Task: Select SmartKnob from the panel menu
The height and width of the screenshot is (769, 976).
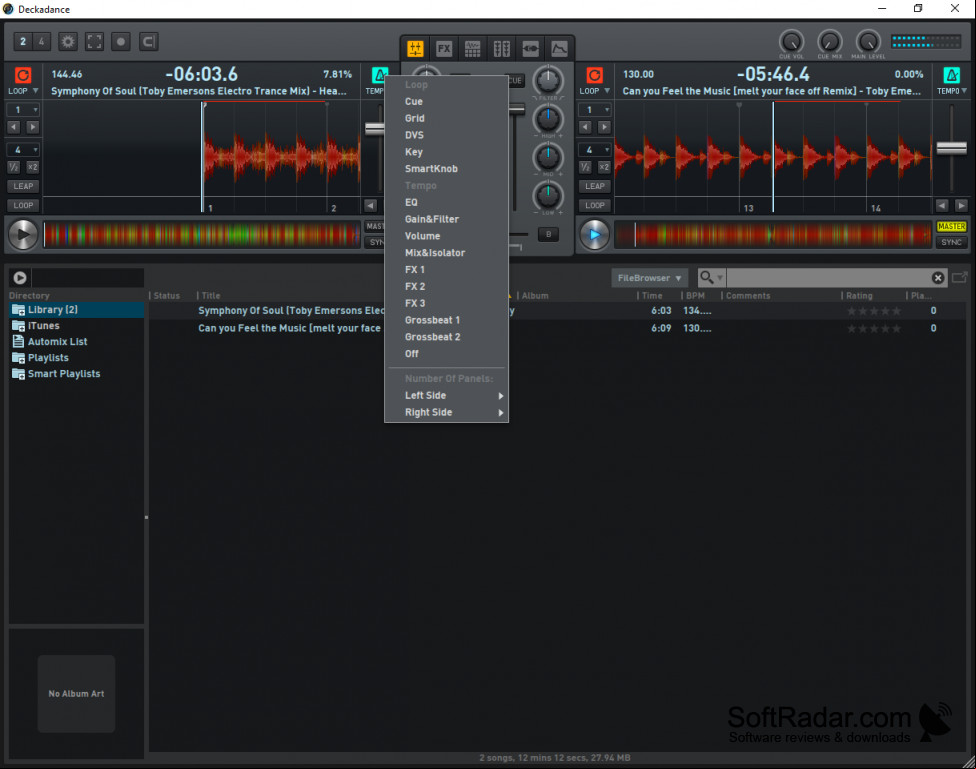Action: (446, 169)
